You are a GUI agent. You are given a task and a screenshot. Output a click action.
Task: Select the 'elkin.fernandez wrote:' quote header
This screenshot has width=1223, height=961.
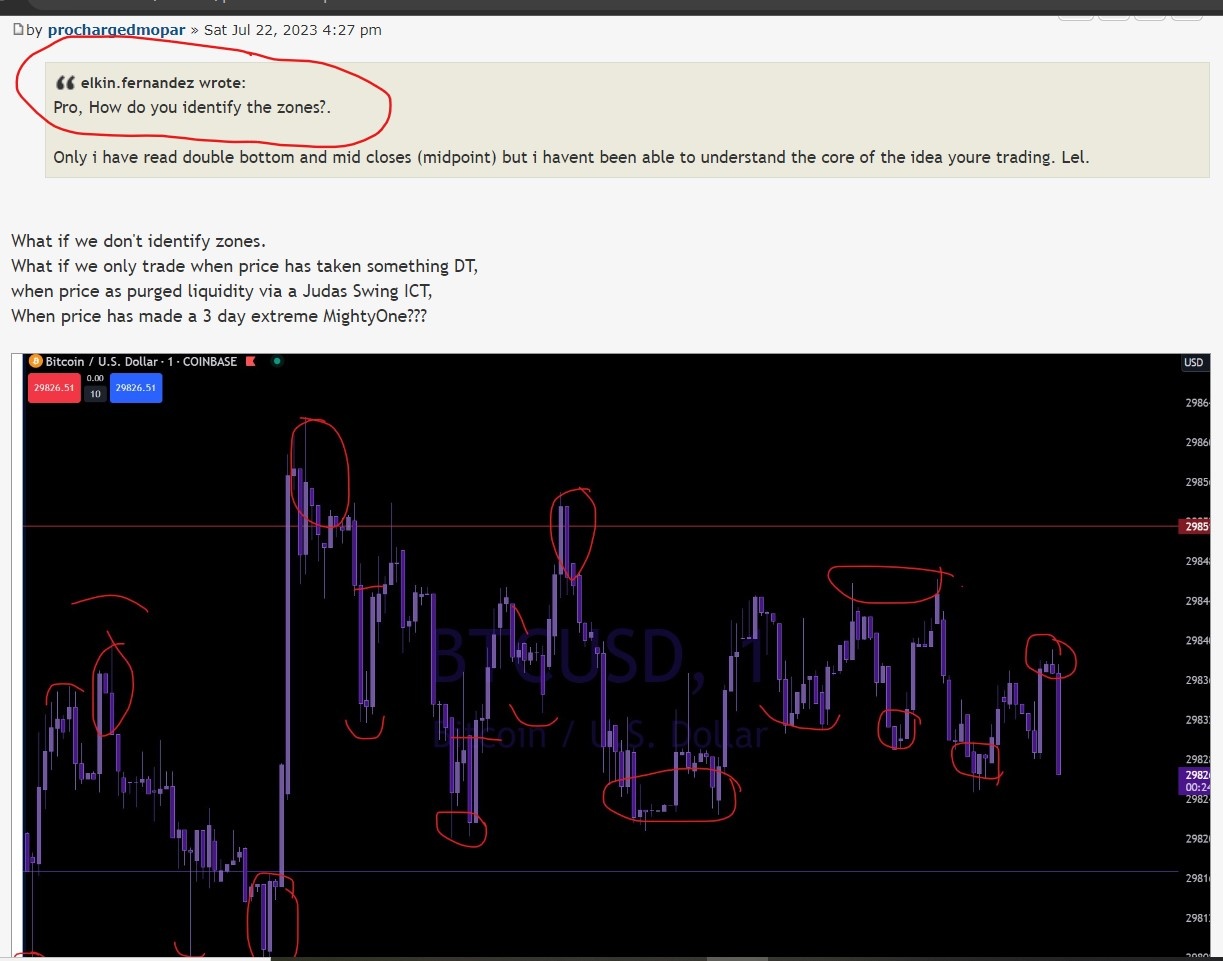pyautogui.click(x=163, y=83)
